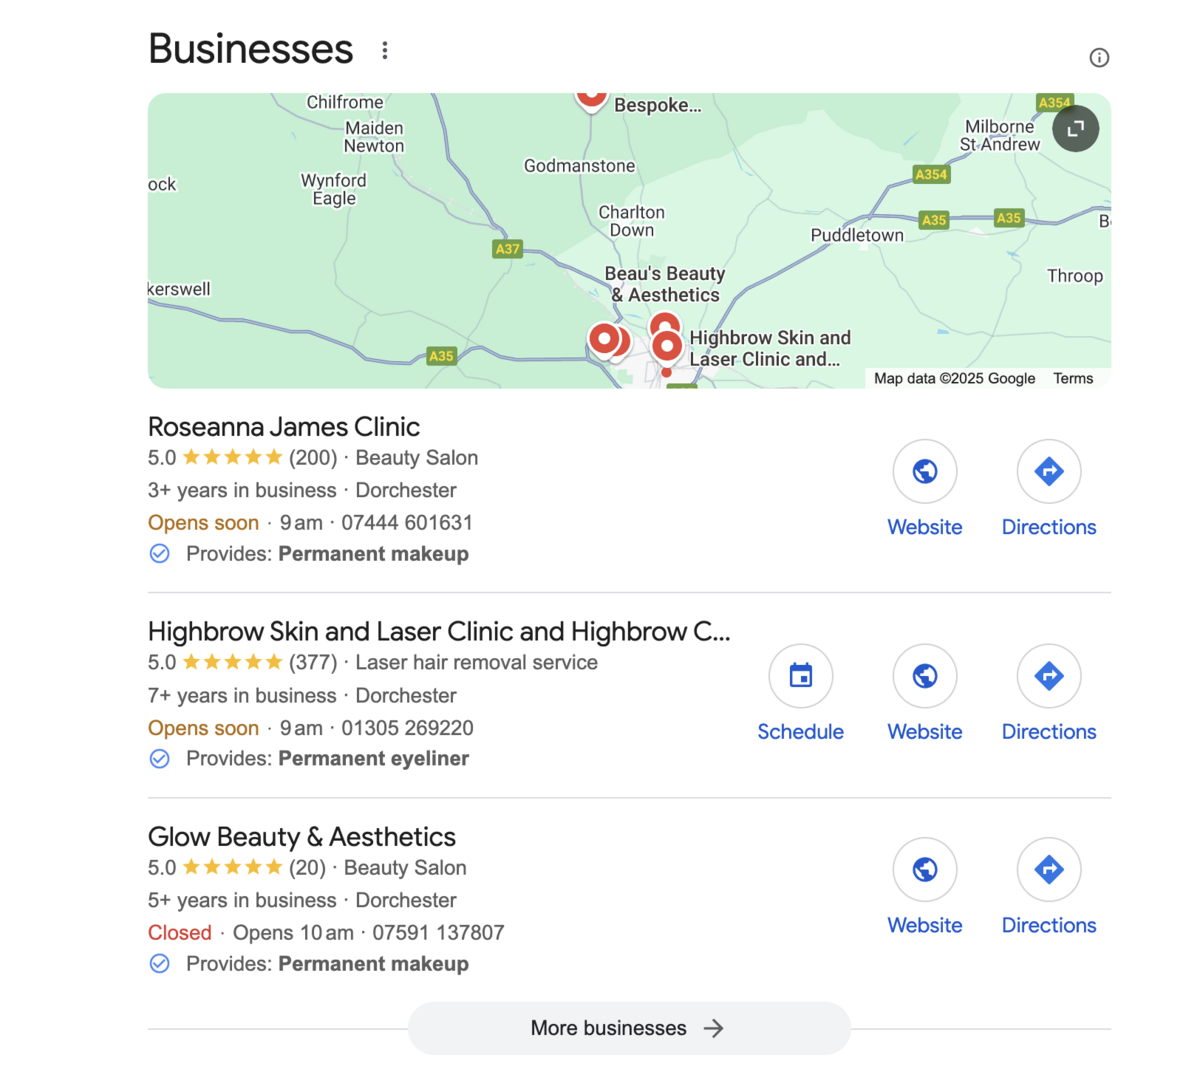This screenshot has height=1086, width=1200.
Task: Open the Businesses three-dot options menu
Action: tap(385, 50)
